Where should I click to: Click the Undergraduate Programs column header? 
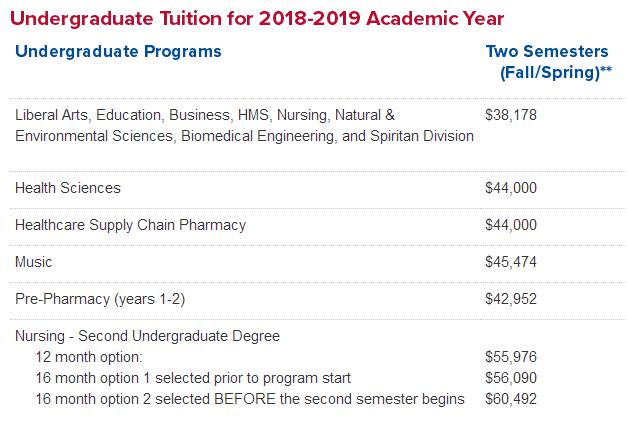pos(118,51)
